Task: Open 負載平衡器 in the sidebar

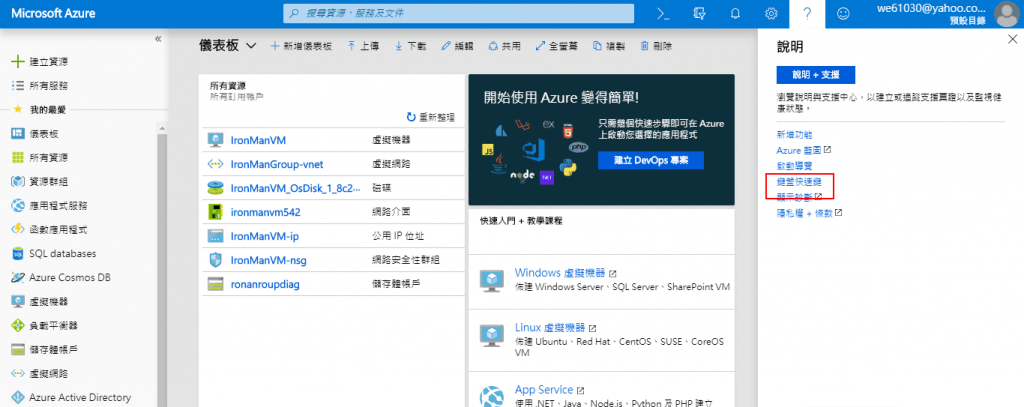Action: tap(53, 325)
